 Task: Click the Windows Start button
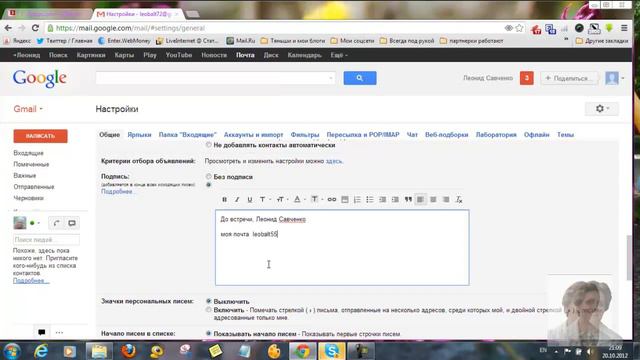(x=12, y=351)
